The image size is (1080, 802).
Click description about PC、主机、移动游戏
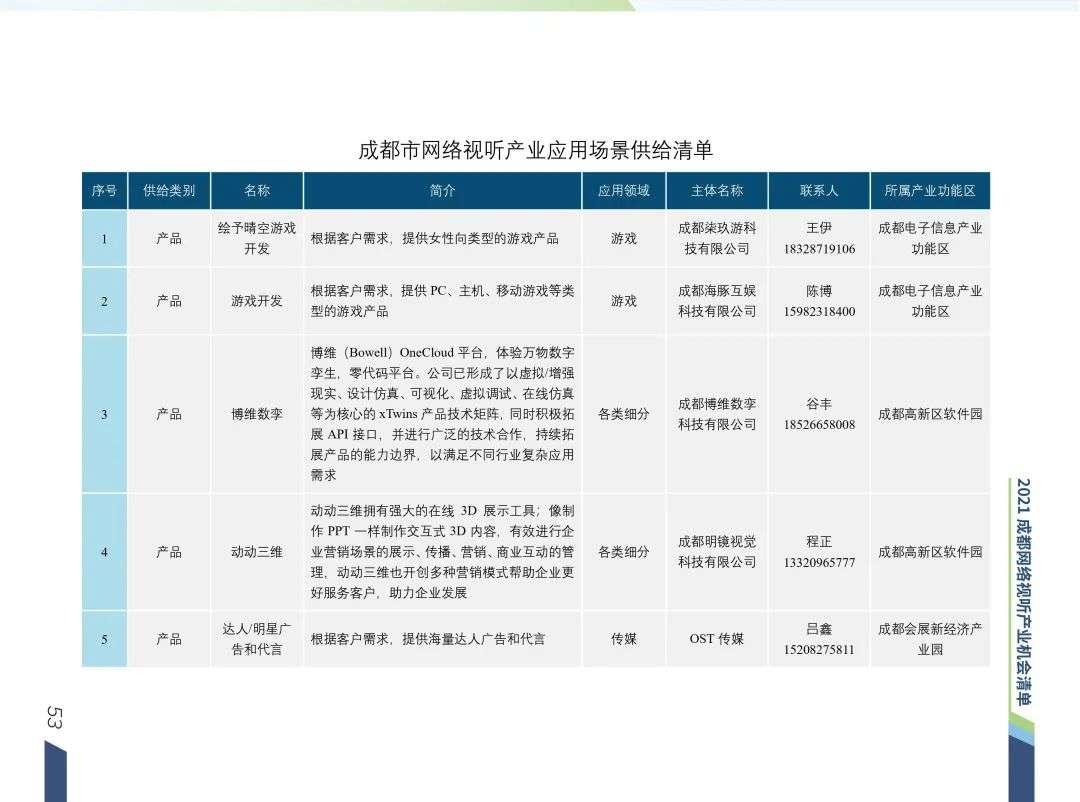point(442,301)
